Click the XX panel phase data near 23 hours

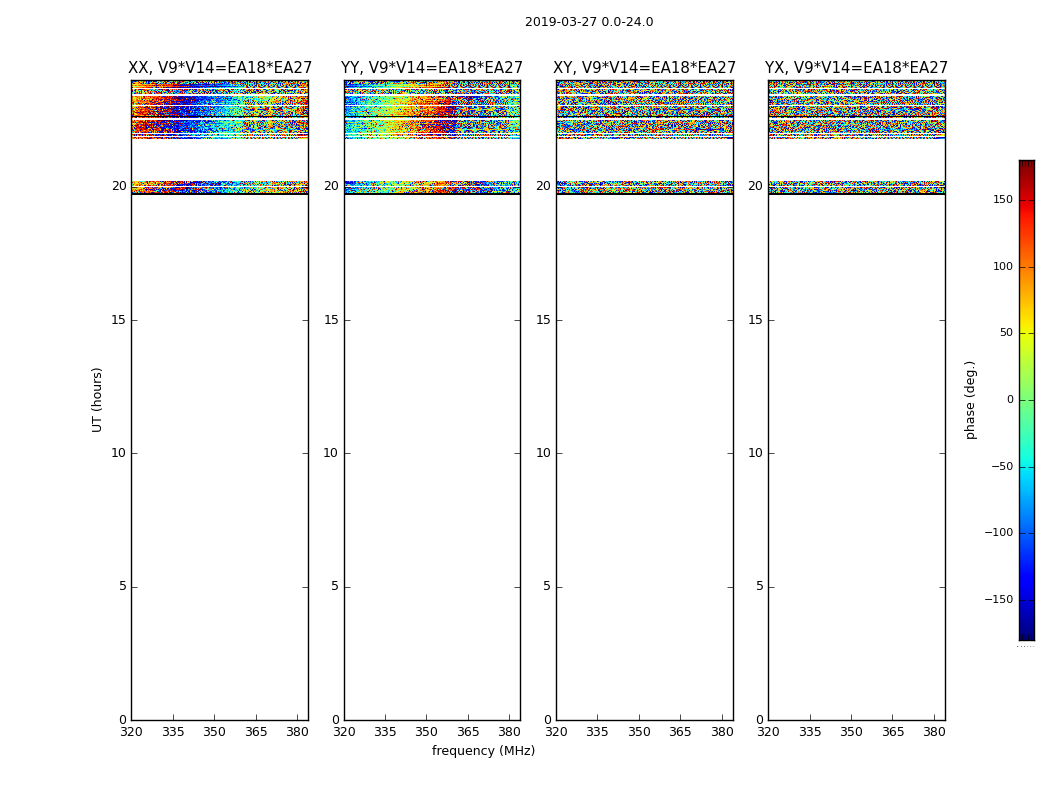pos(220,105)
